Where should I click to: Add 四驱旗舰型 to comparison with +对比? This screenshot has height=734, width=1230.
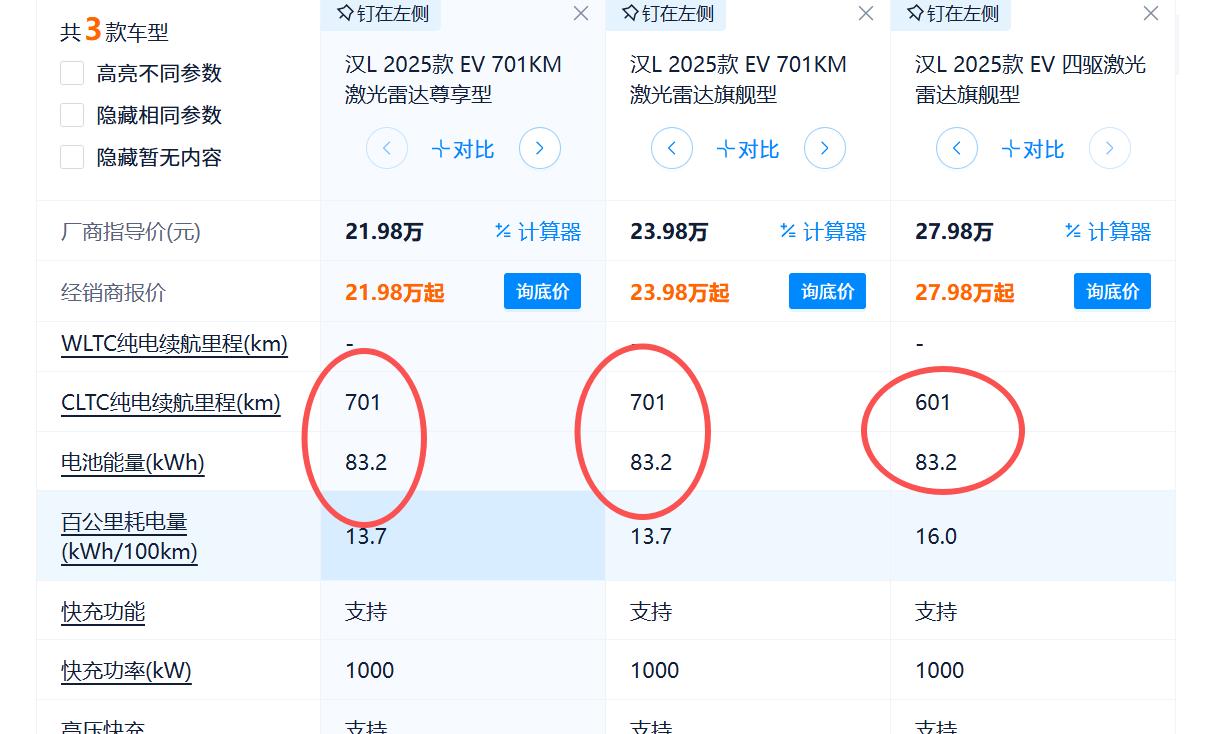1033,149
